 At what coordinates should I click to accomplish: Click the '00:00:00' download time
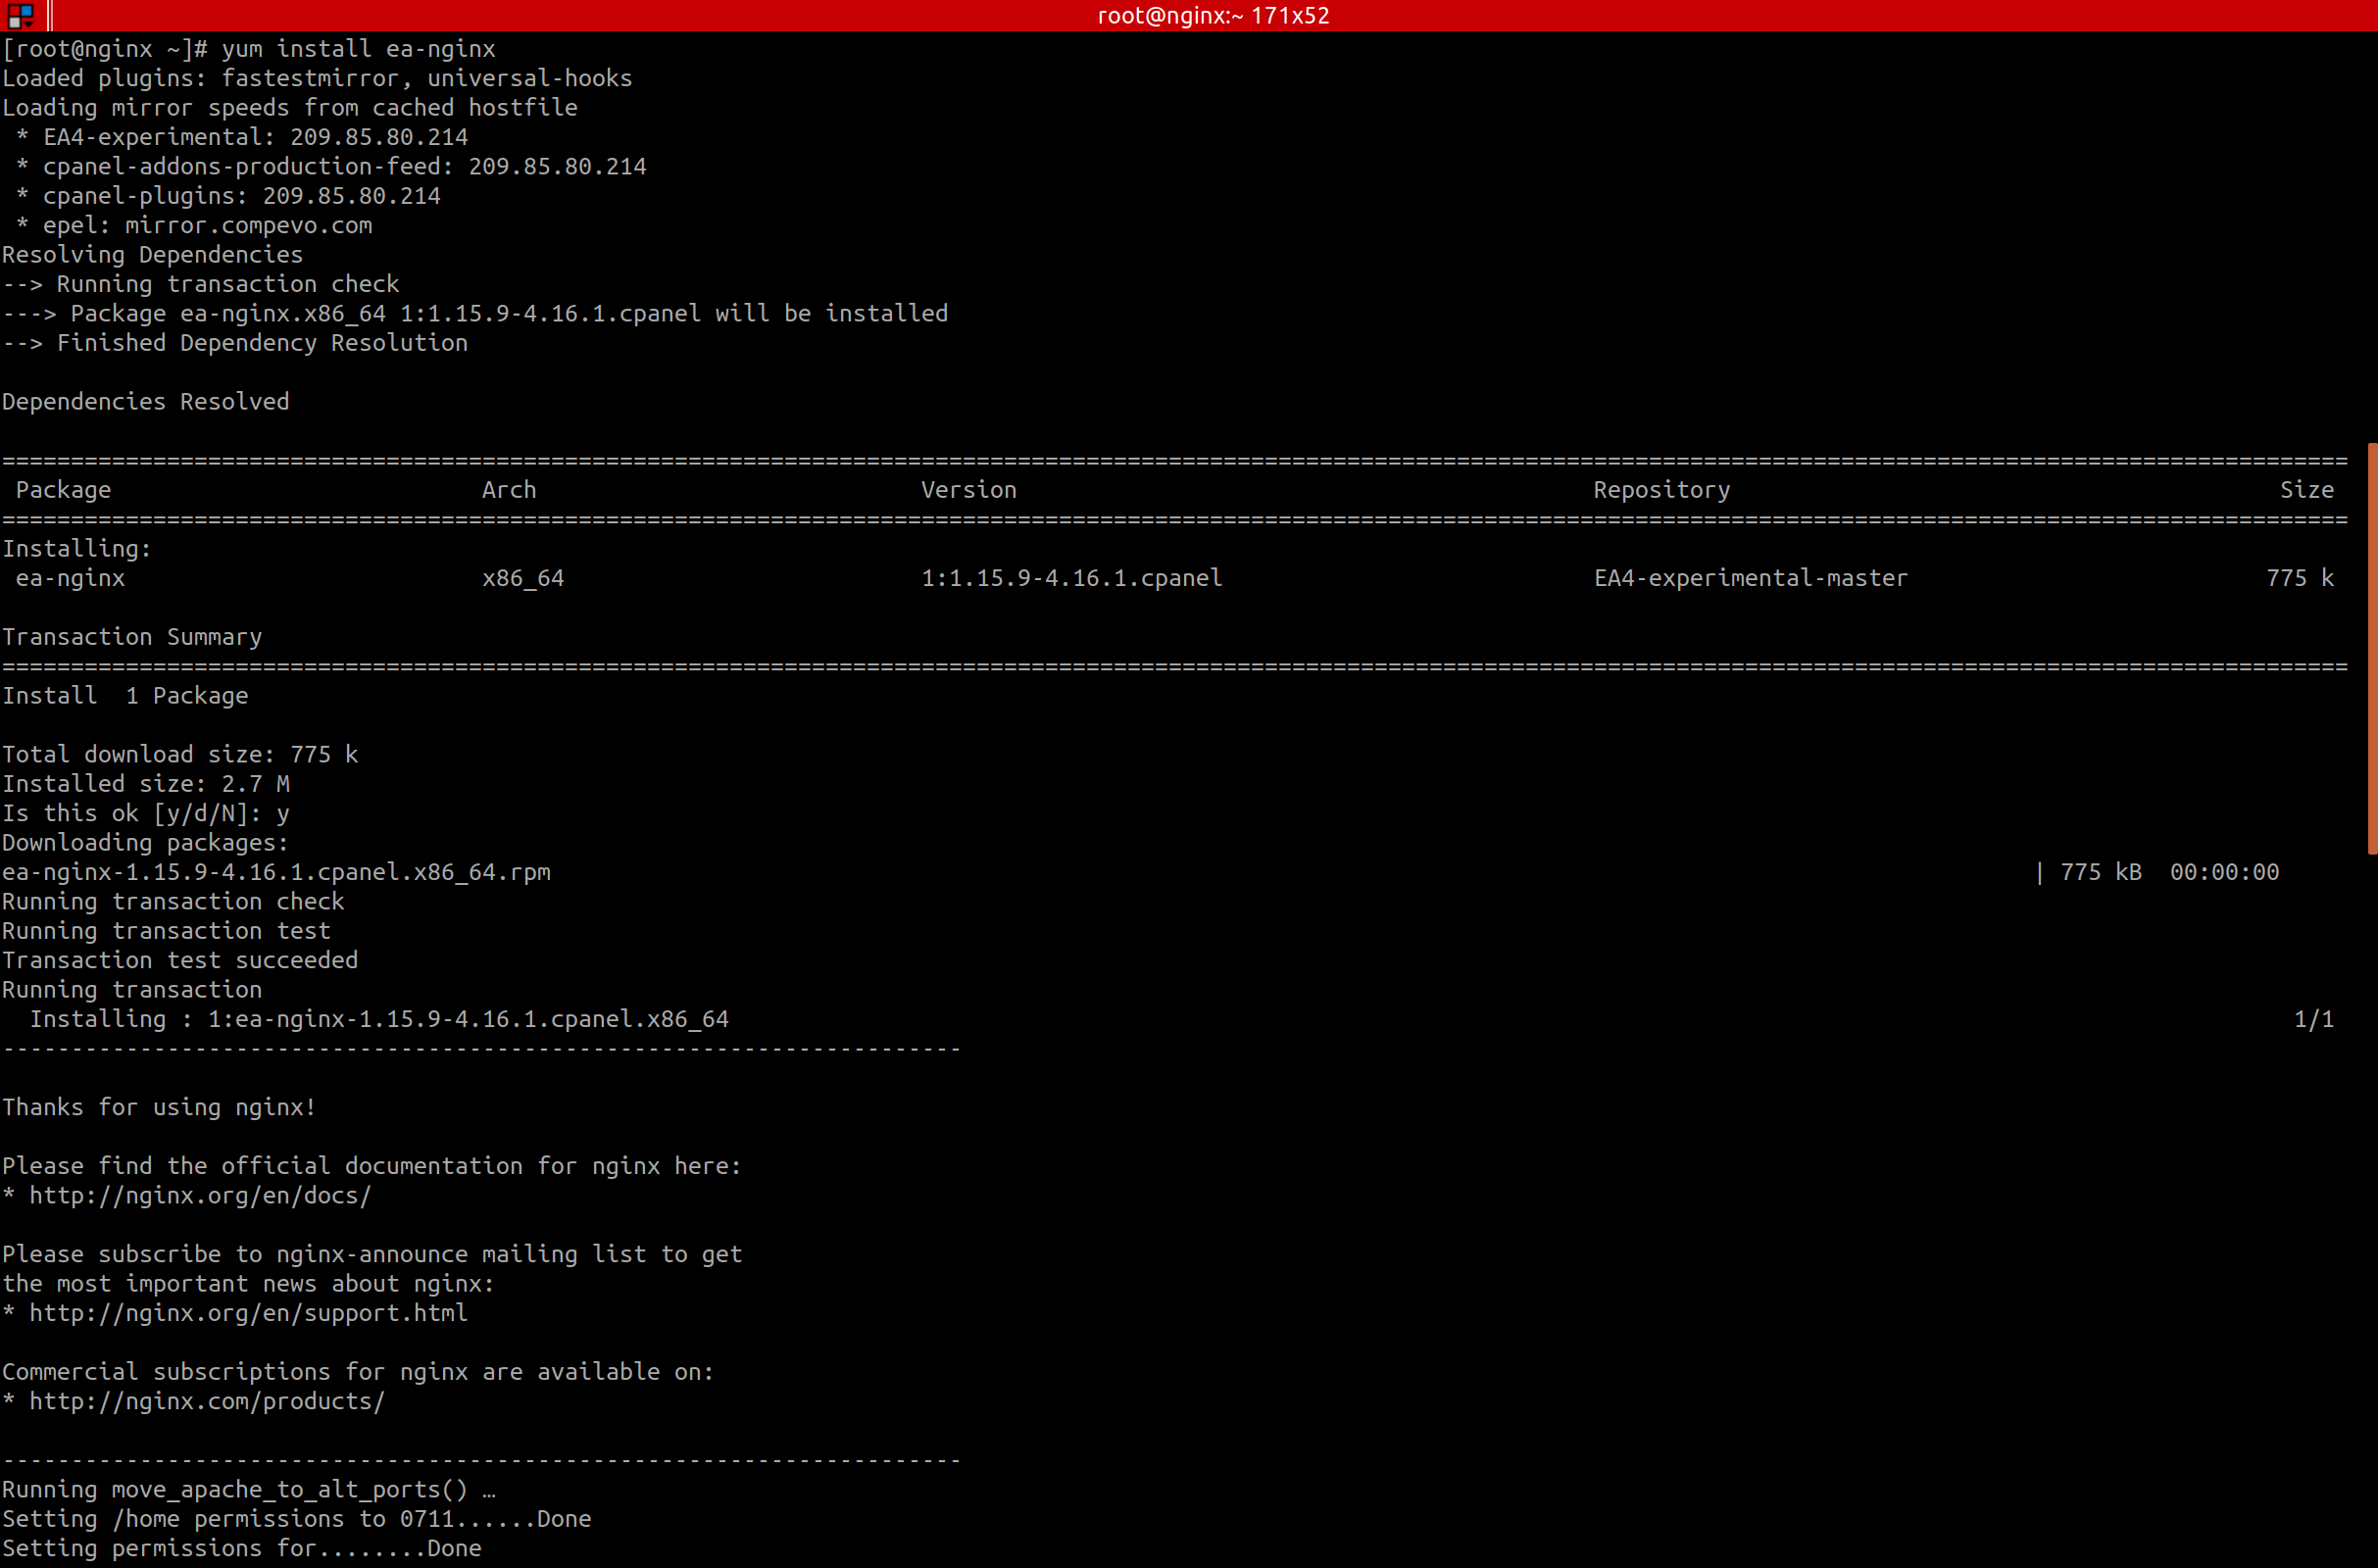(2225, 872)
